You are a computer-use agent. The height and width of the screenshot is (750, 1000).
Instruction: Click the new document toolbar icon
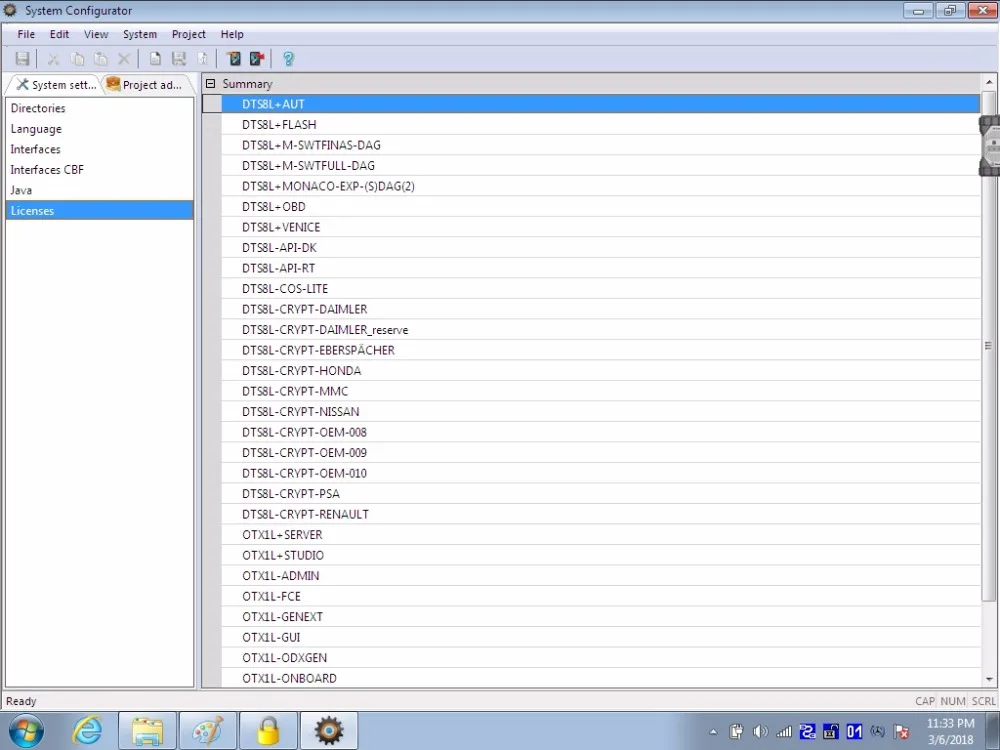tap(155, 59)
